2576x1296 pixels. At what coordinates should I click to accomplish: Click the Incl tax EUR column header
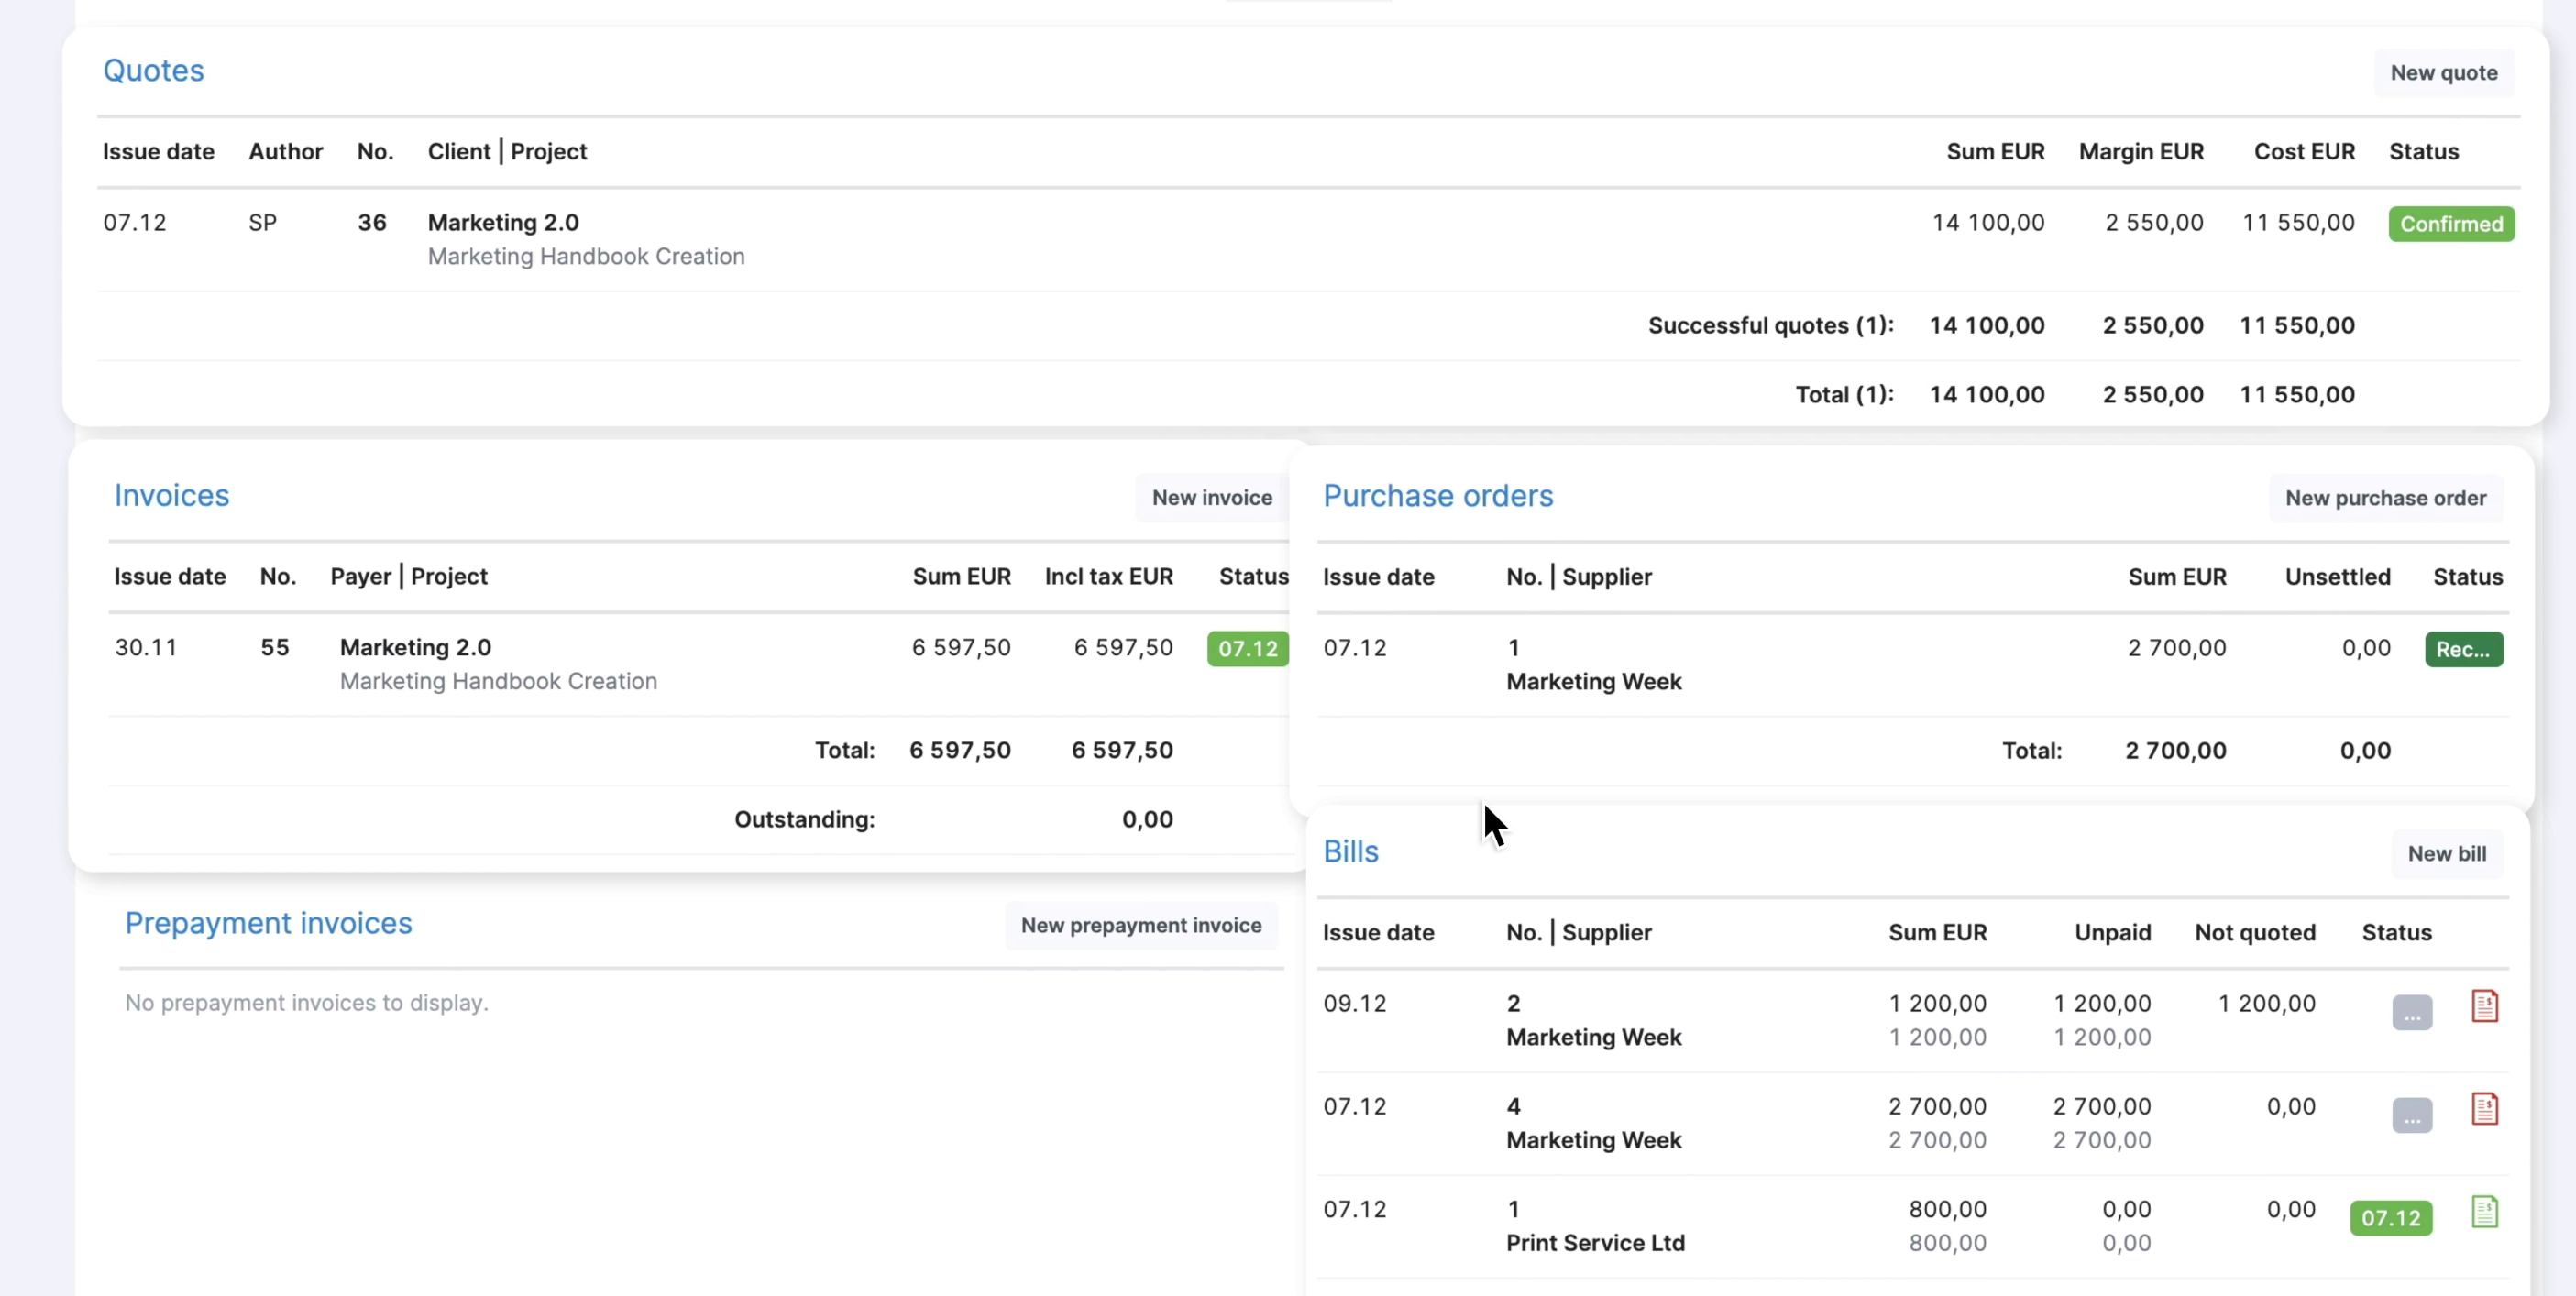coord(1109,577)
